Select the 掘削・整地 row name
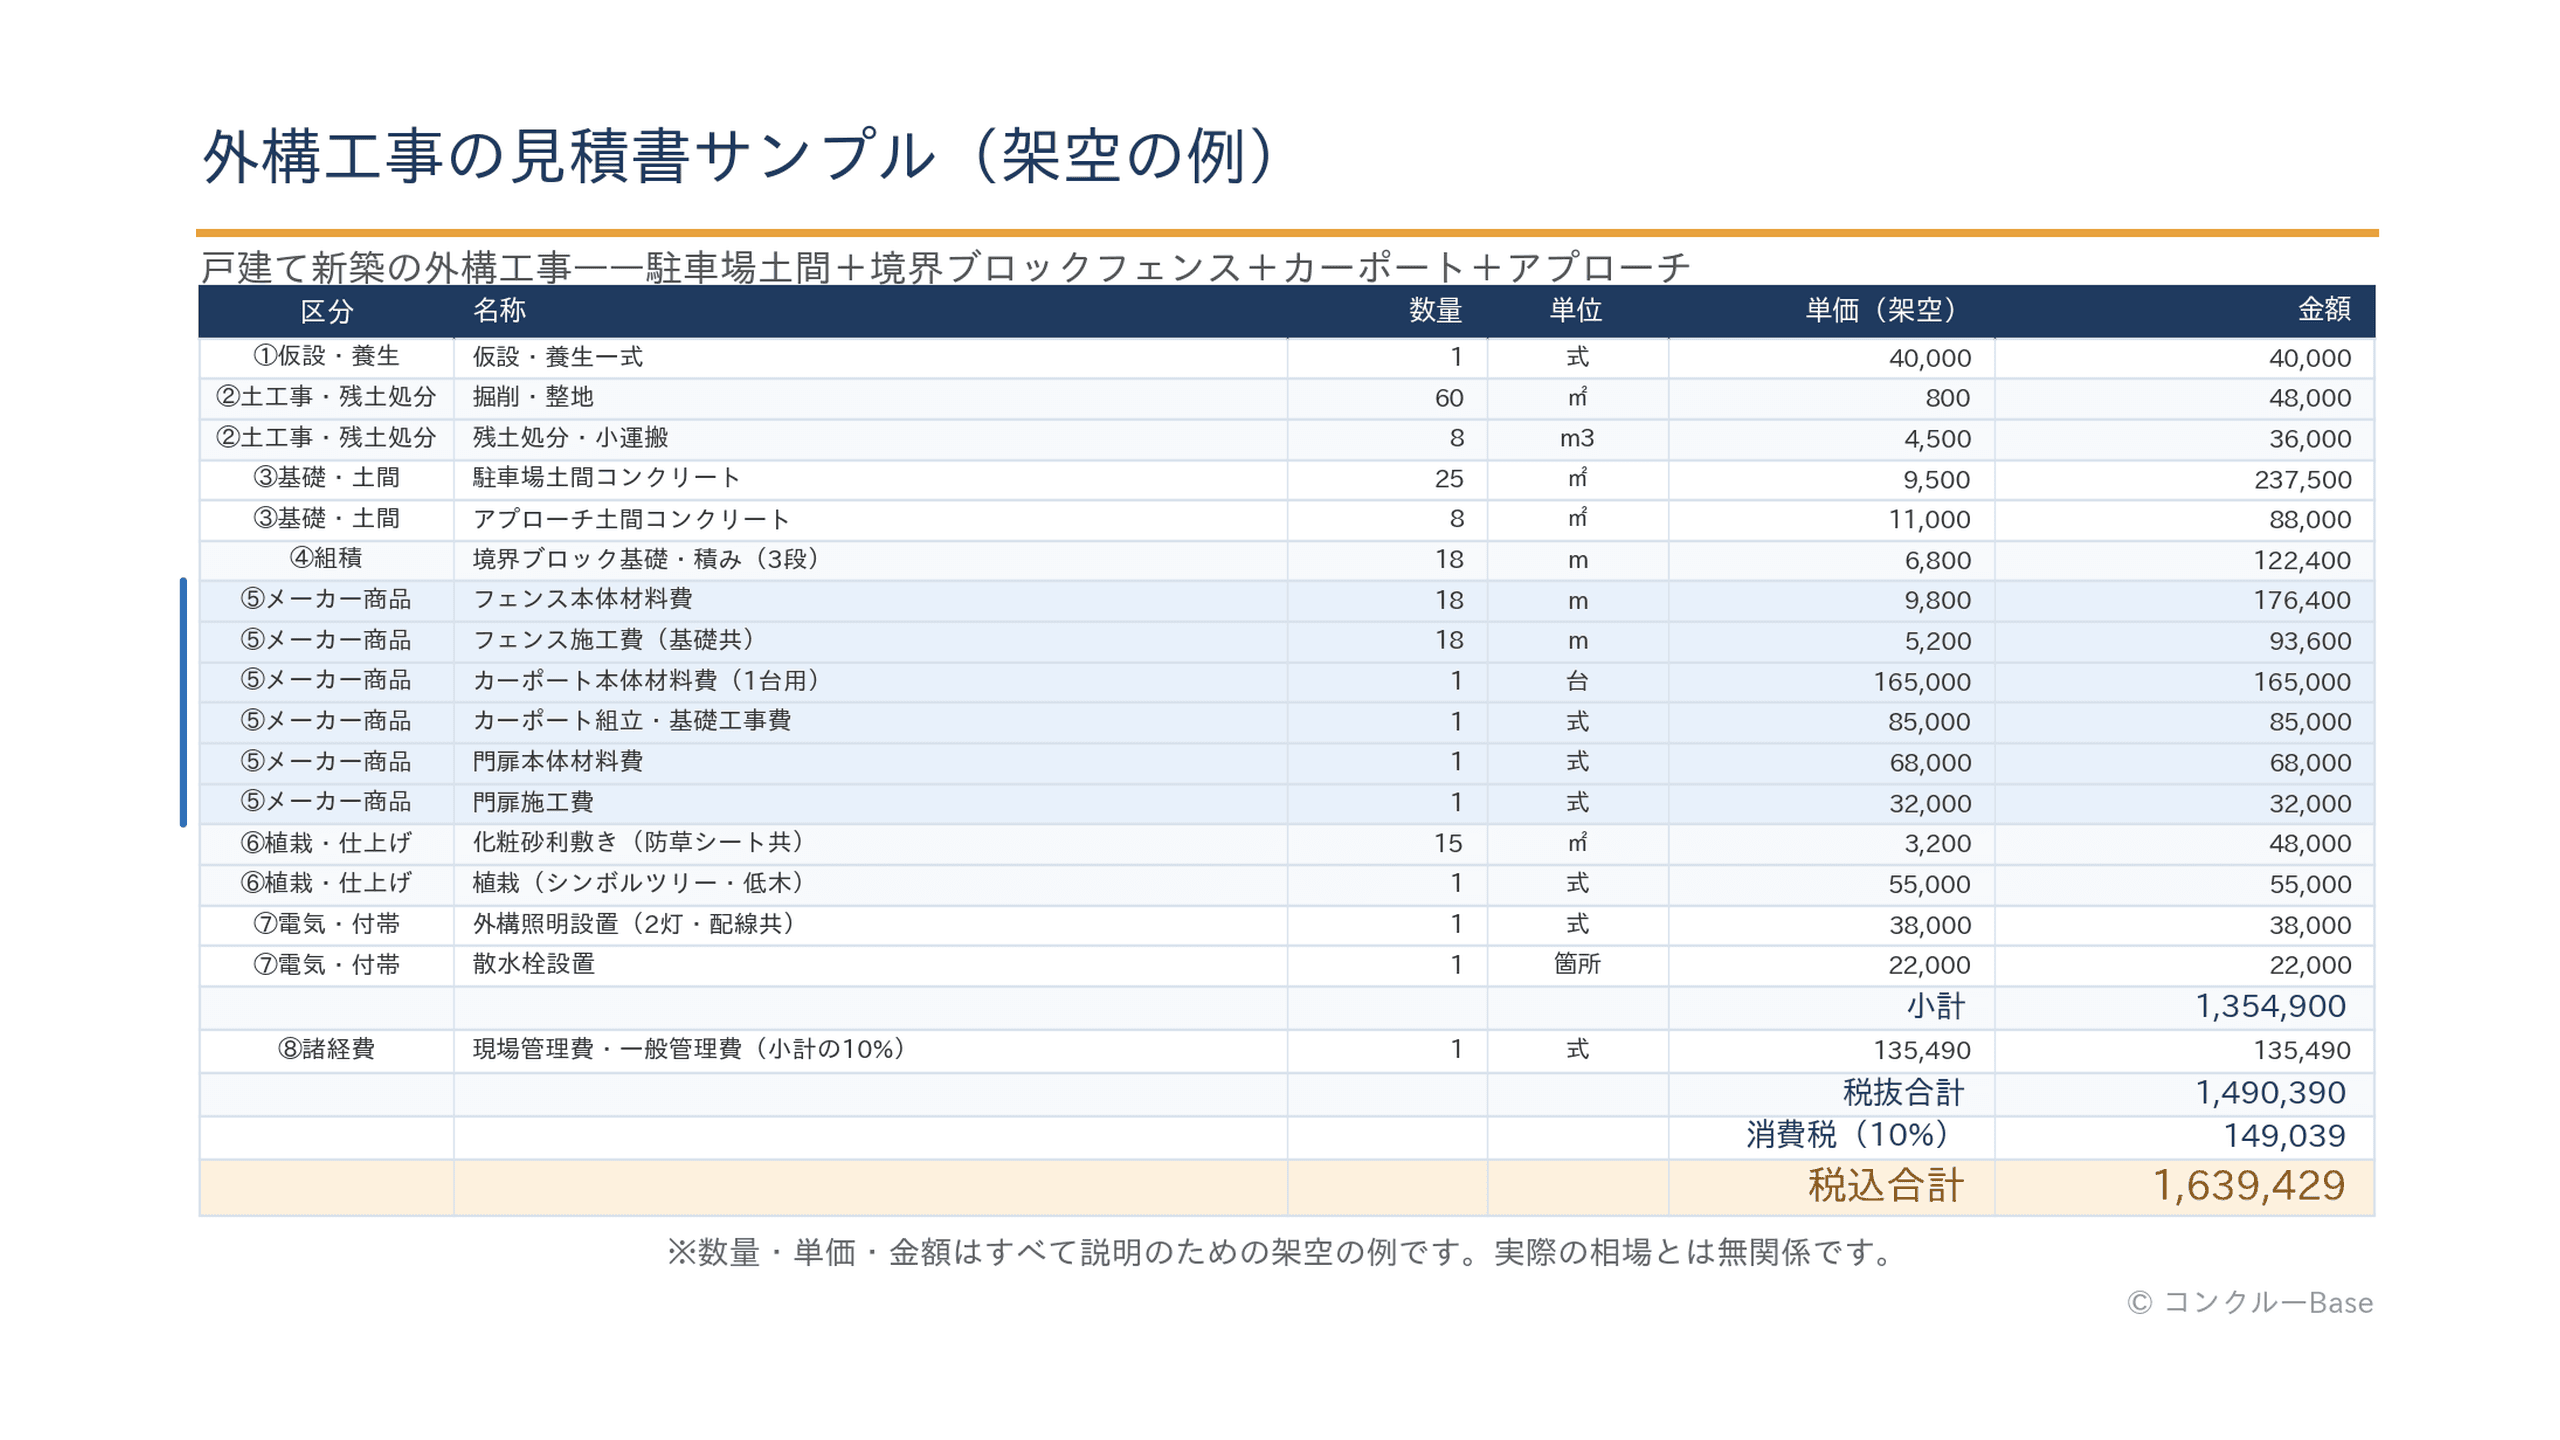Image resolution: width=2560 pixels, height=1440 pixels. point(532,398)
